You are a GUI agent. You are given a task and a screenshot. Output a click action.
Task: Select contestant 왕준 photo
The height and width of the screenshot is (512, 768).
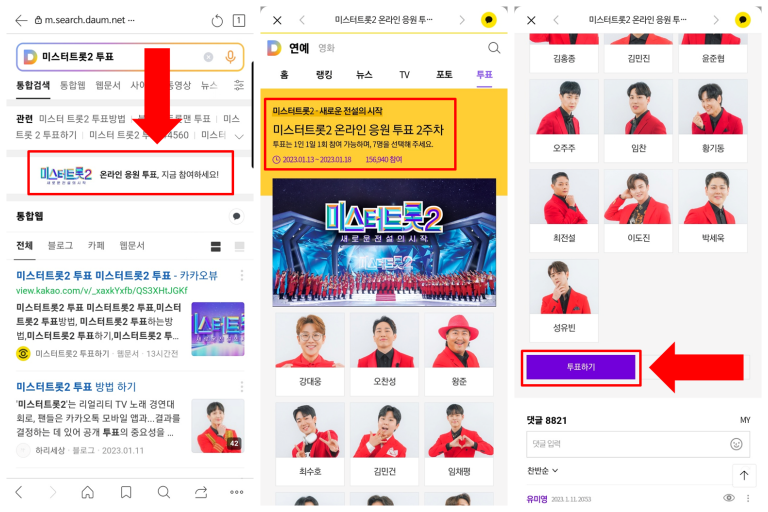pos(459,341)
